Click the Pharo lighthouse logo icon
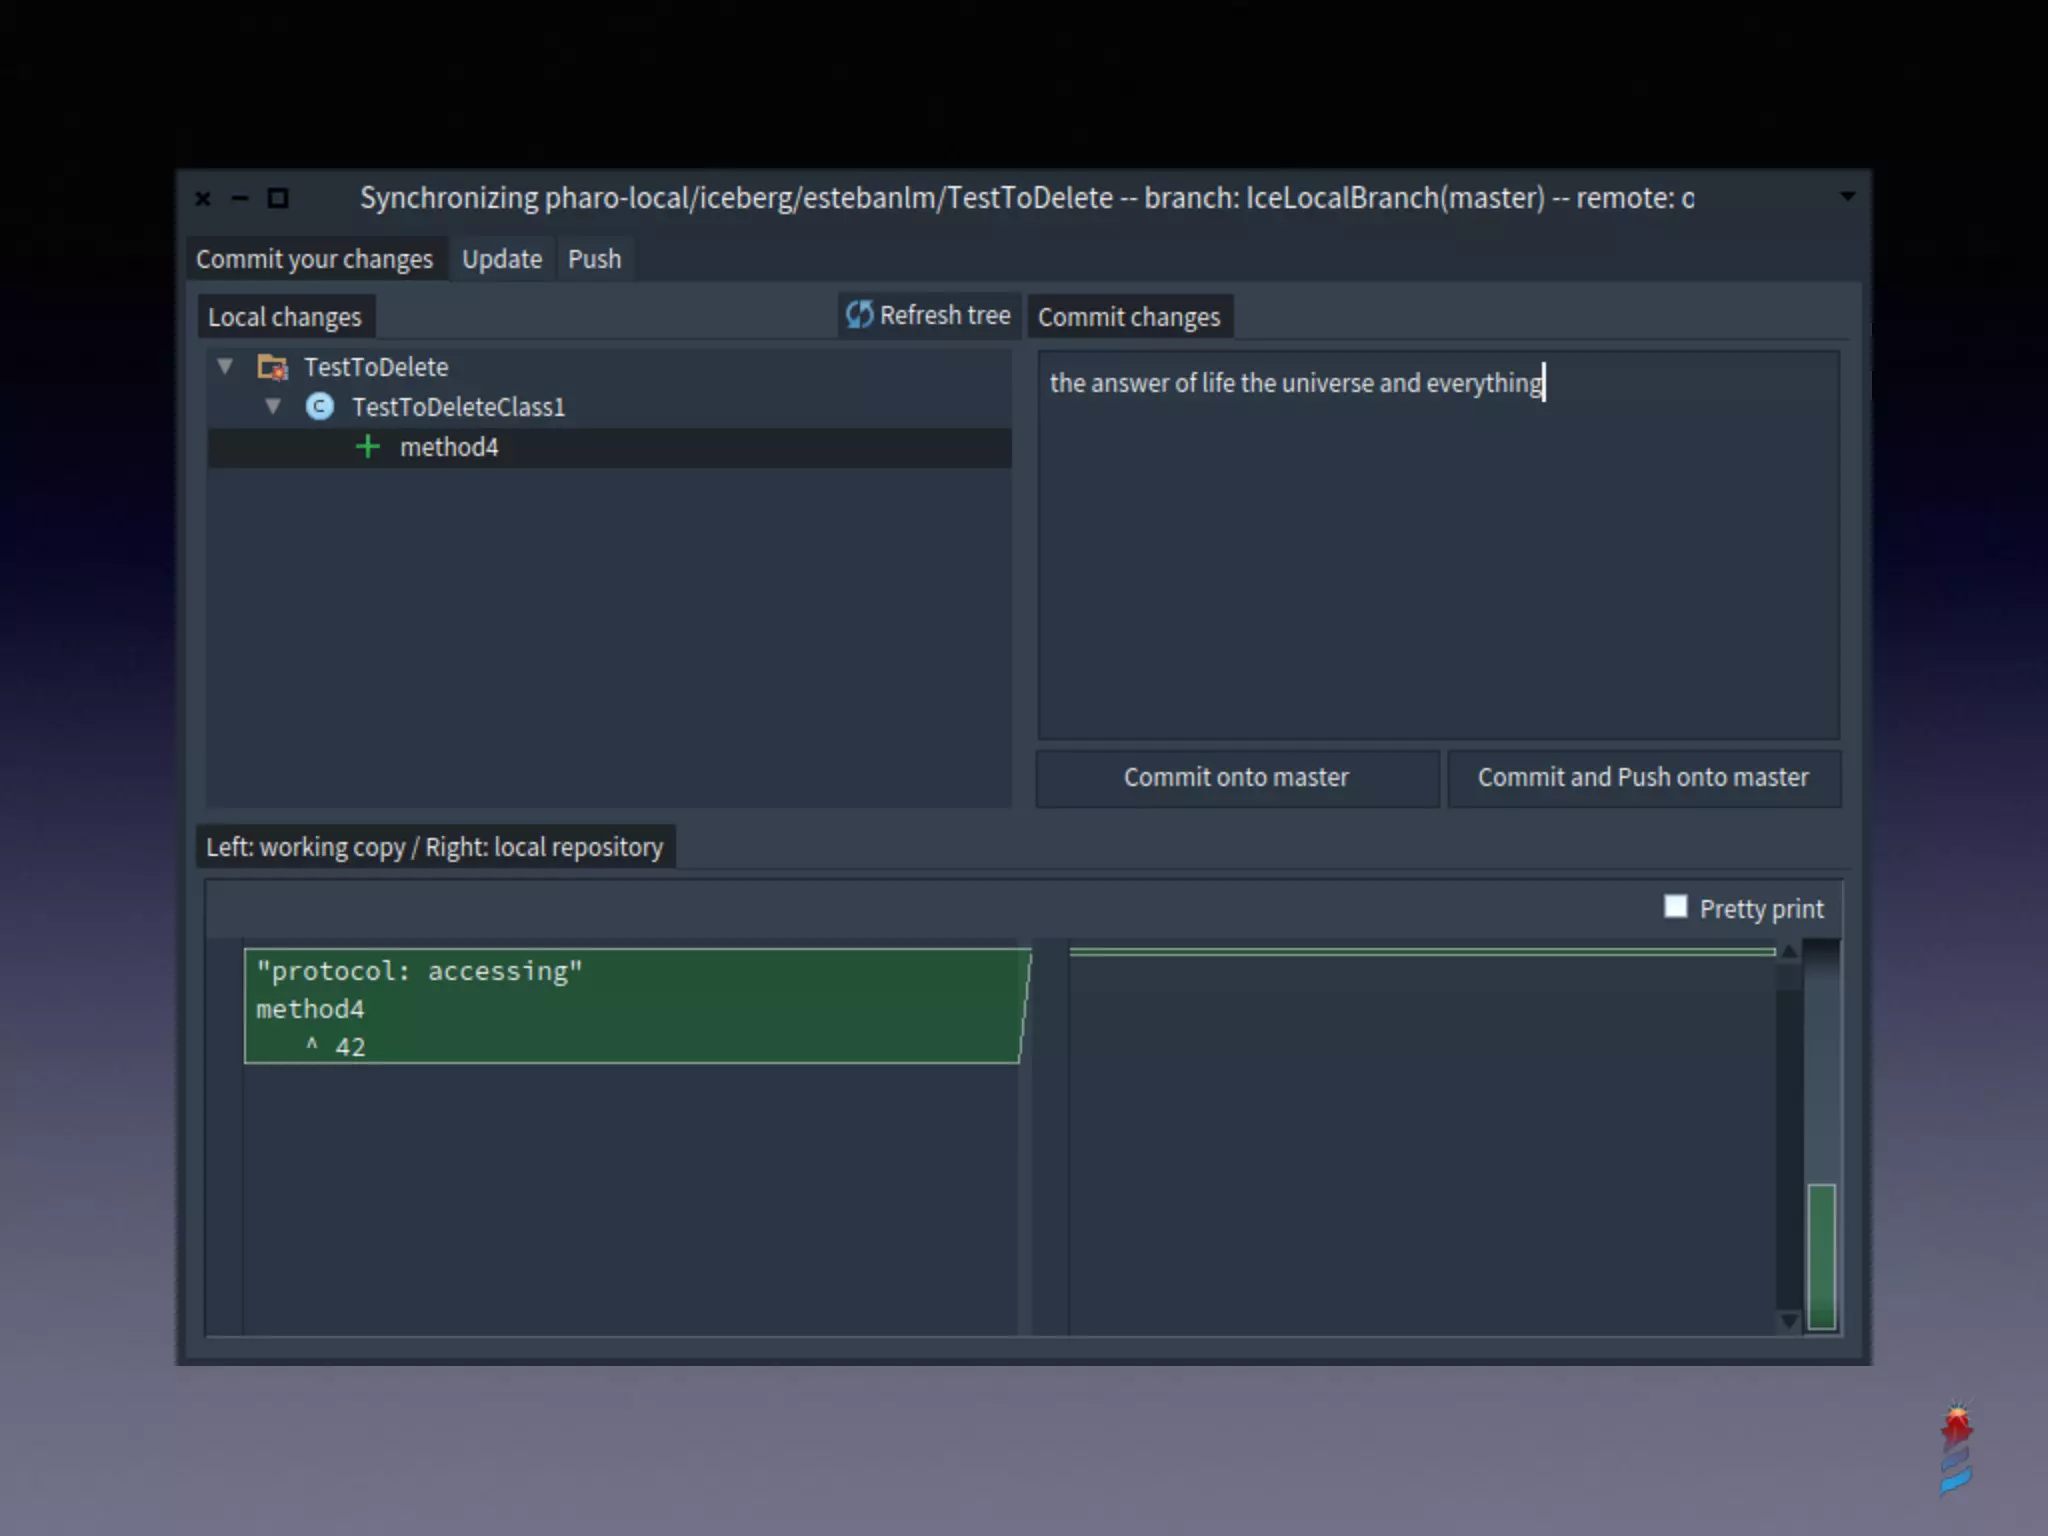The image size is (2048, 1536). pos(1956,1449)
